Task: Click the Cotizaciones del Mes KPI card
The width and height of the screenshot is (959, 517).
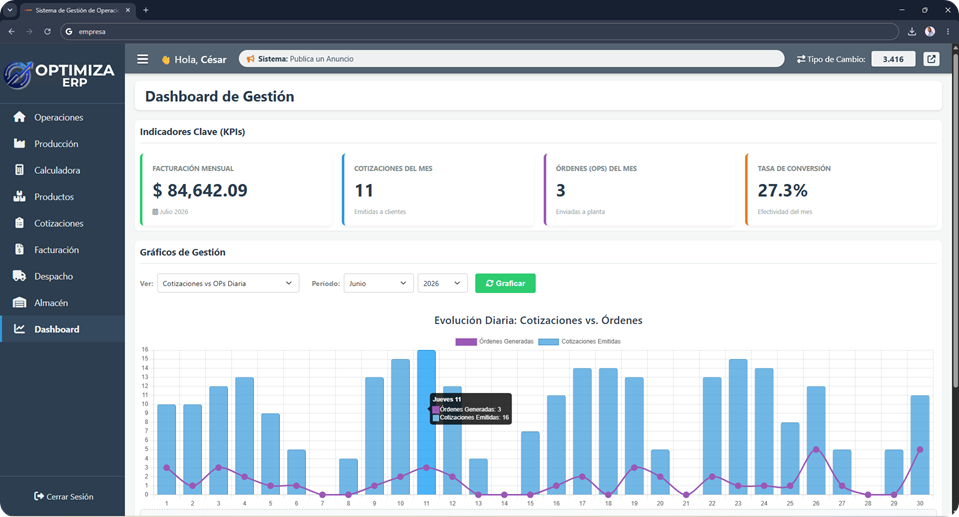Action: (438, 190)
